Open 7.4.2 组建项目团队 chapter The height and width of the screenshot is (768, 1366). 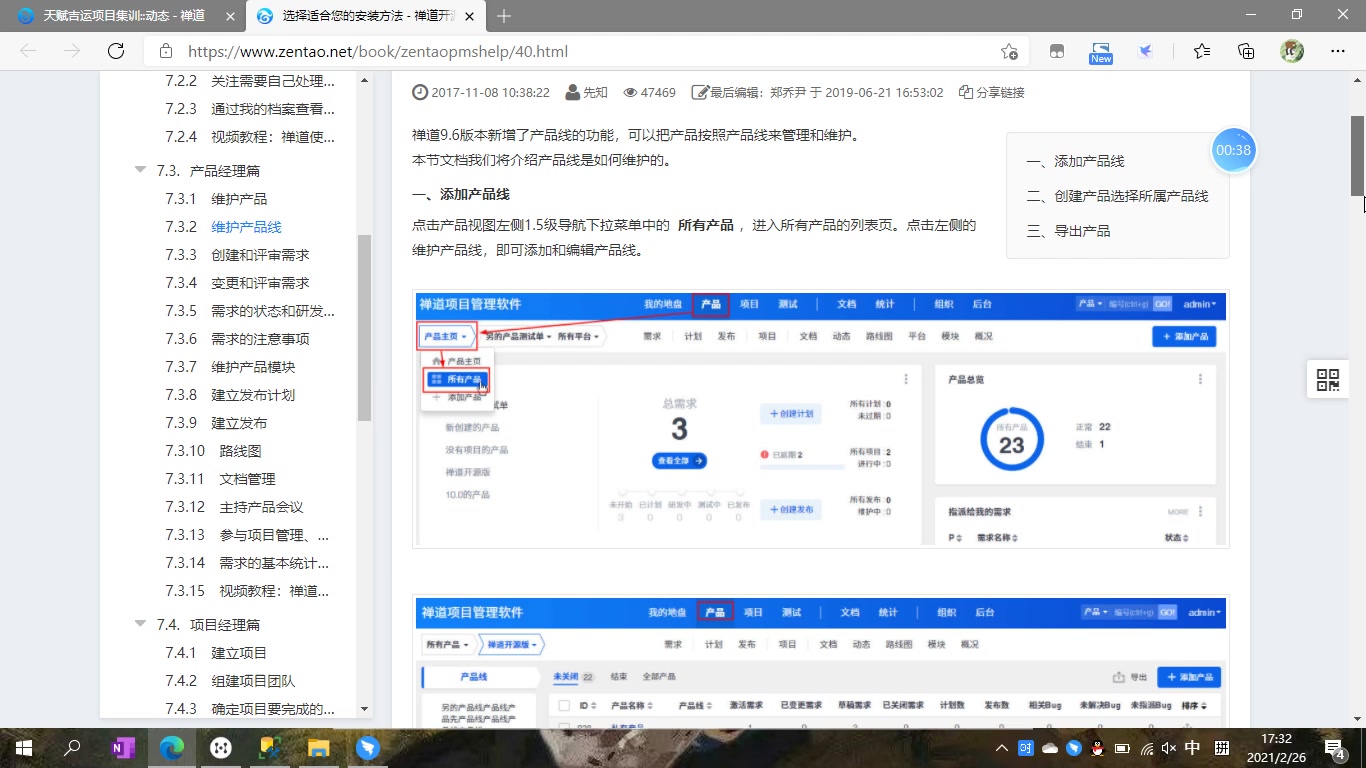[230, 681]
